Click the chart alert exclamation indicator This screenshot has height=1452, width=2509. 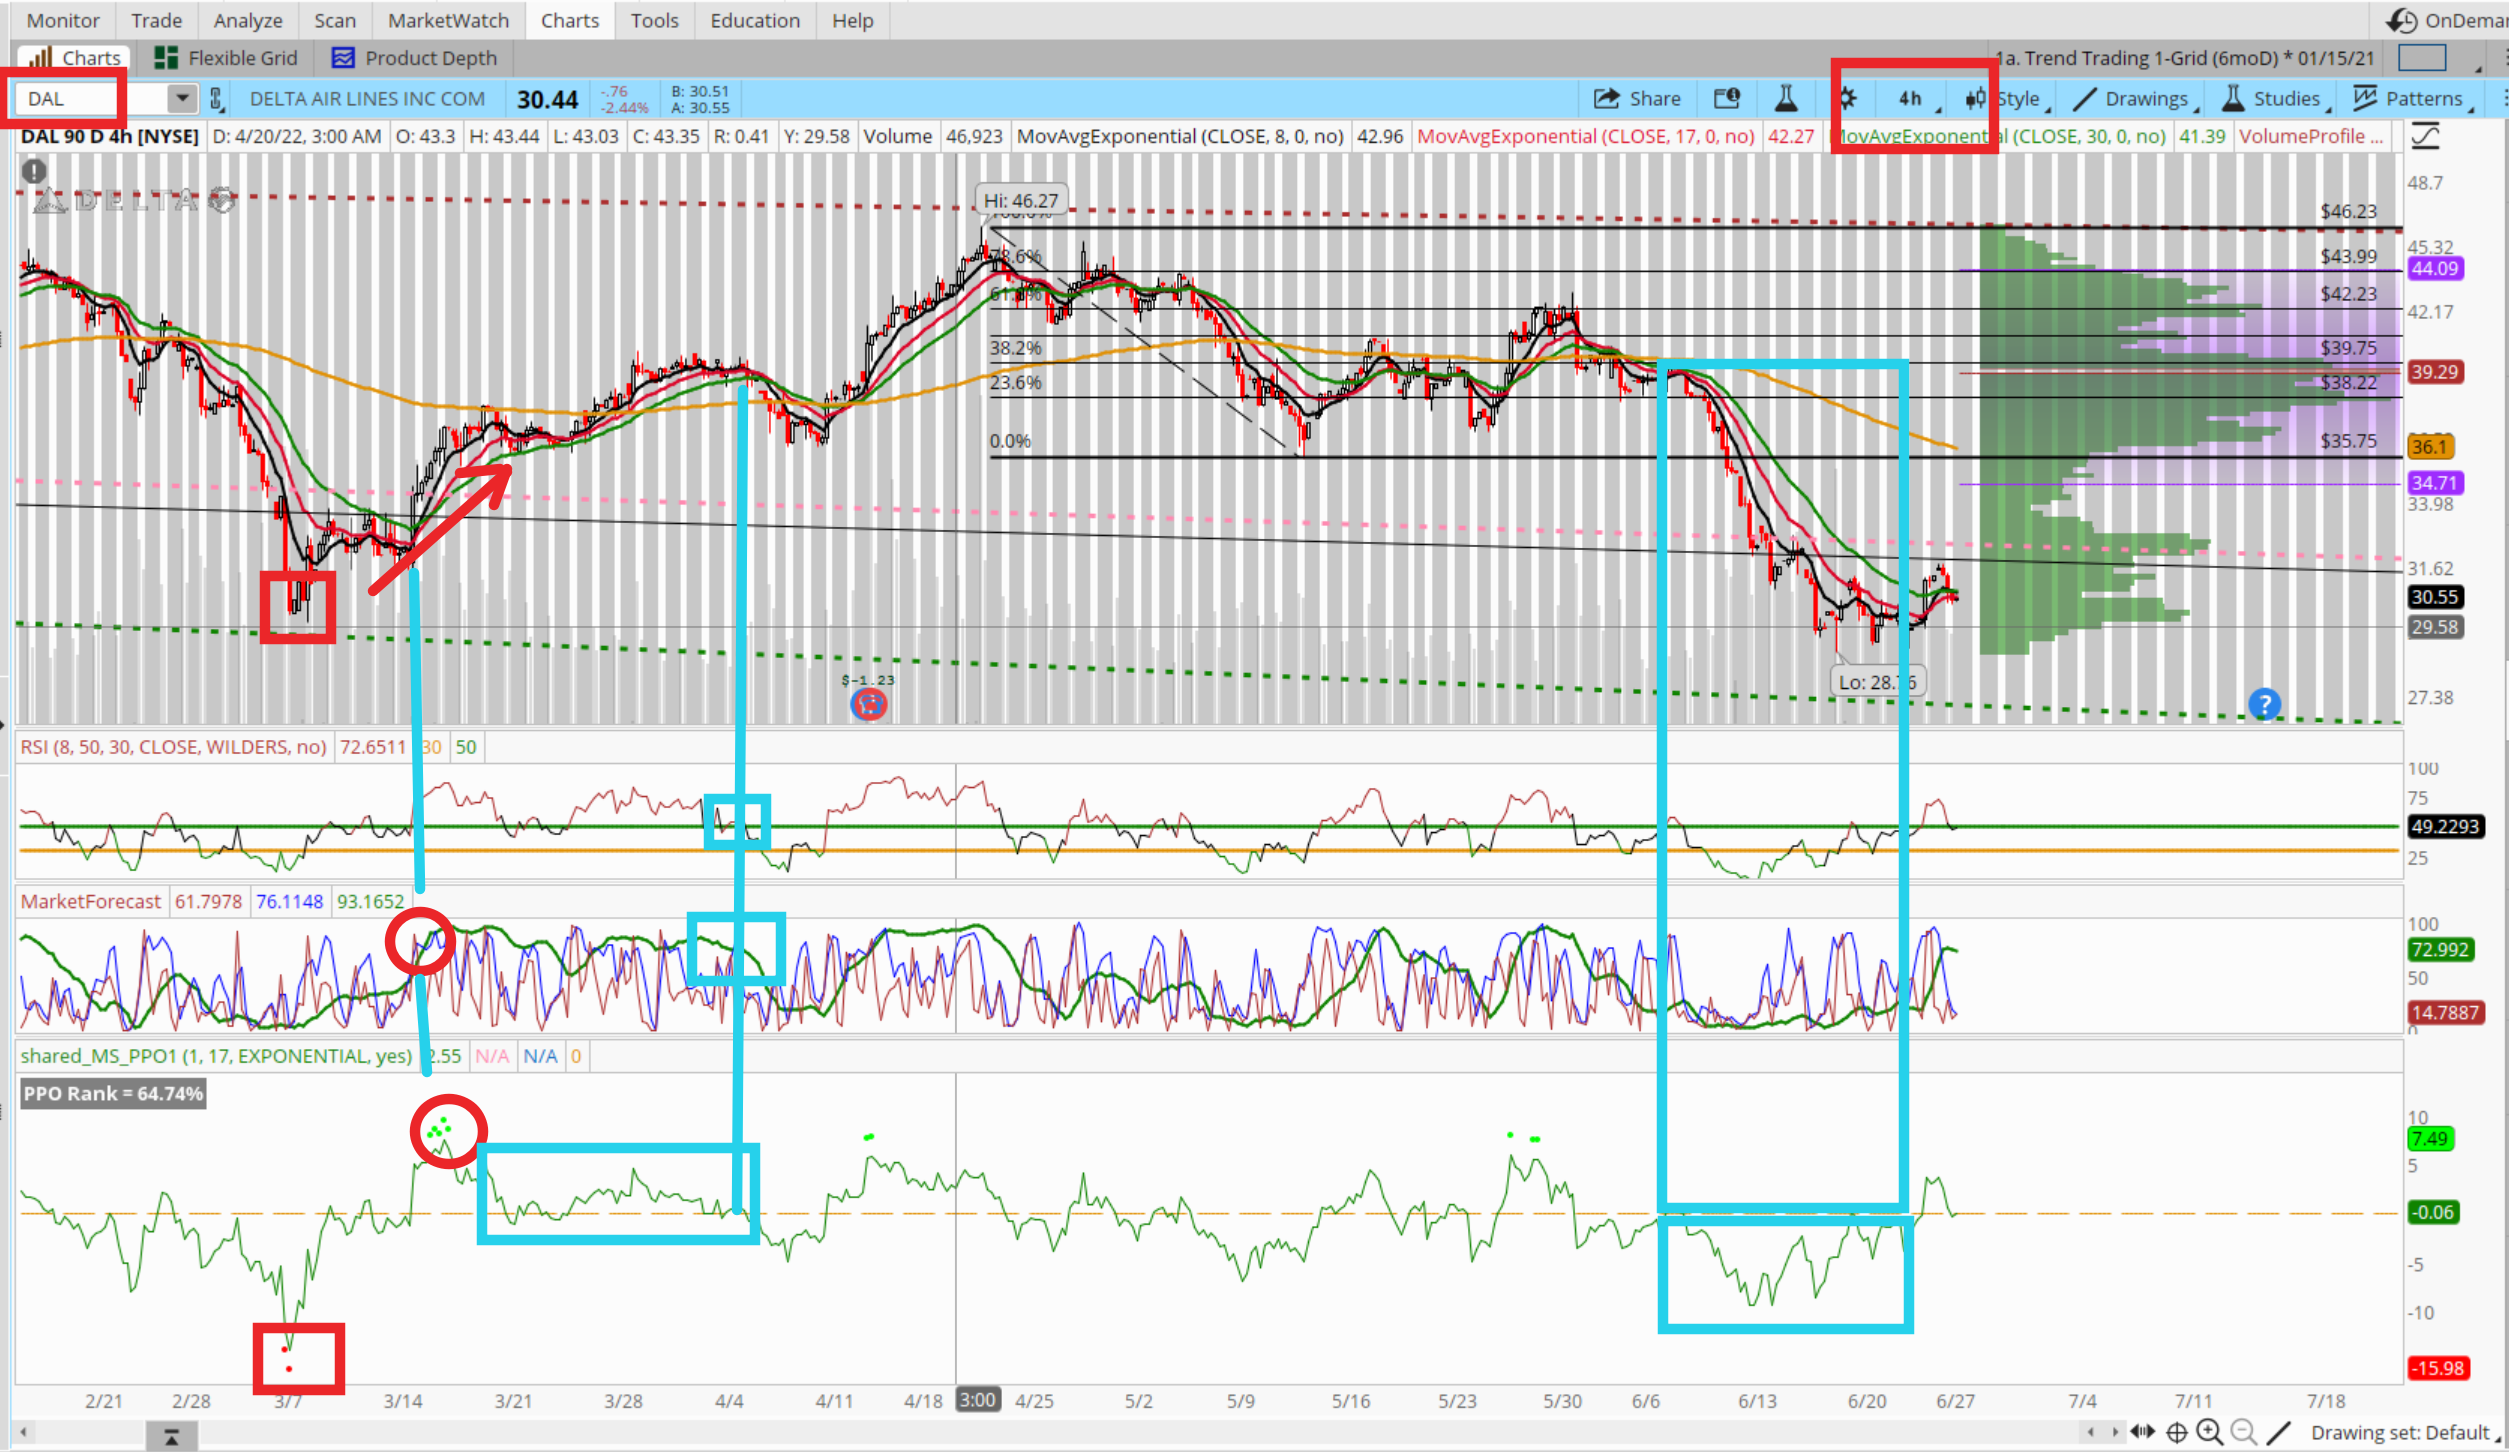pyautogui.click(x=34, y=171)
